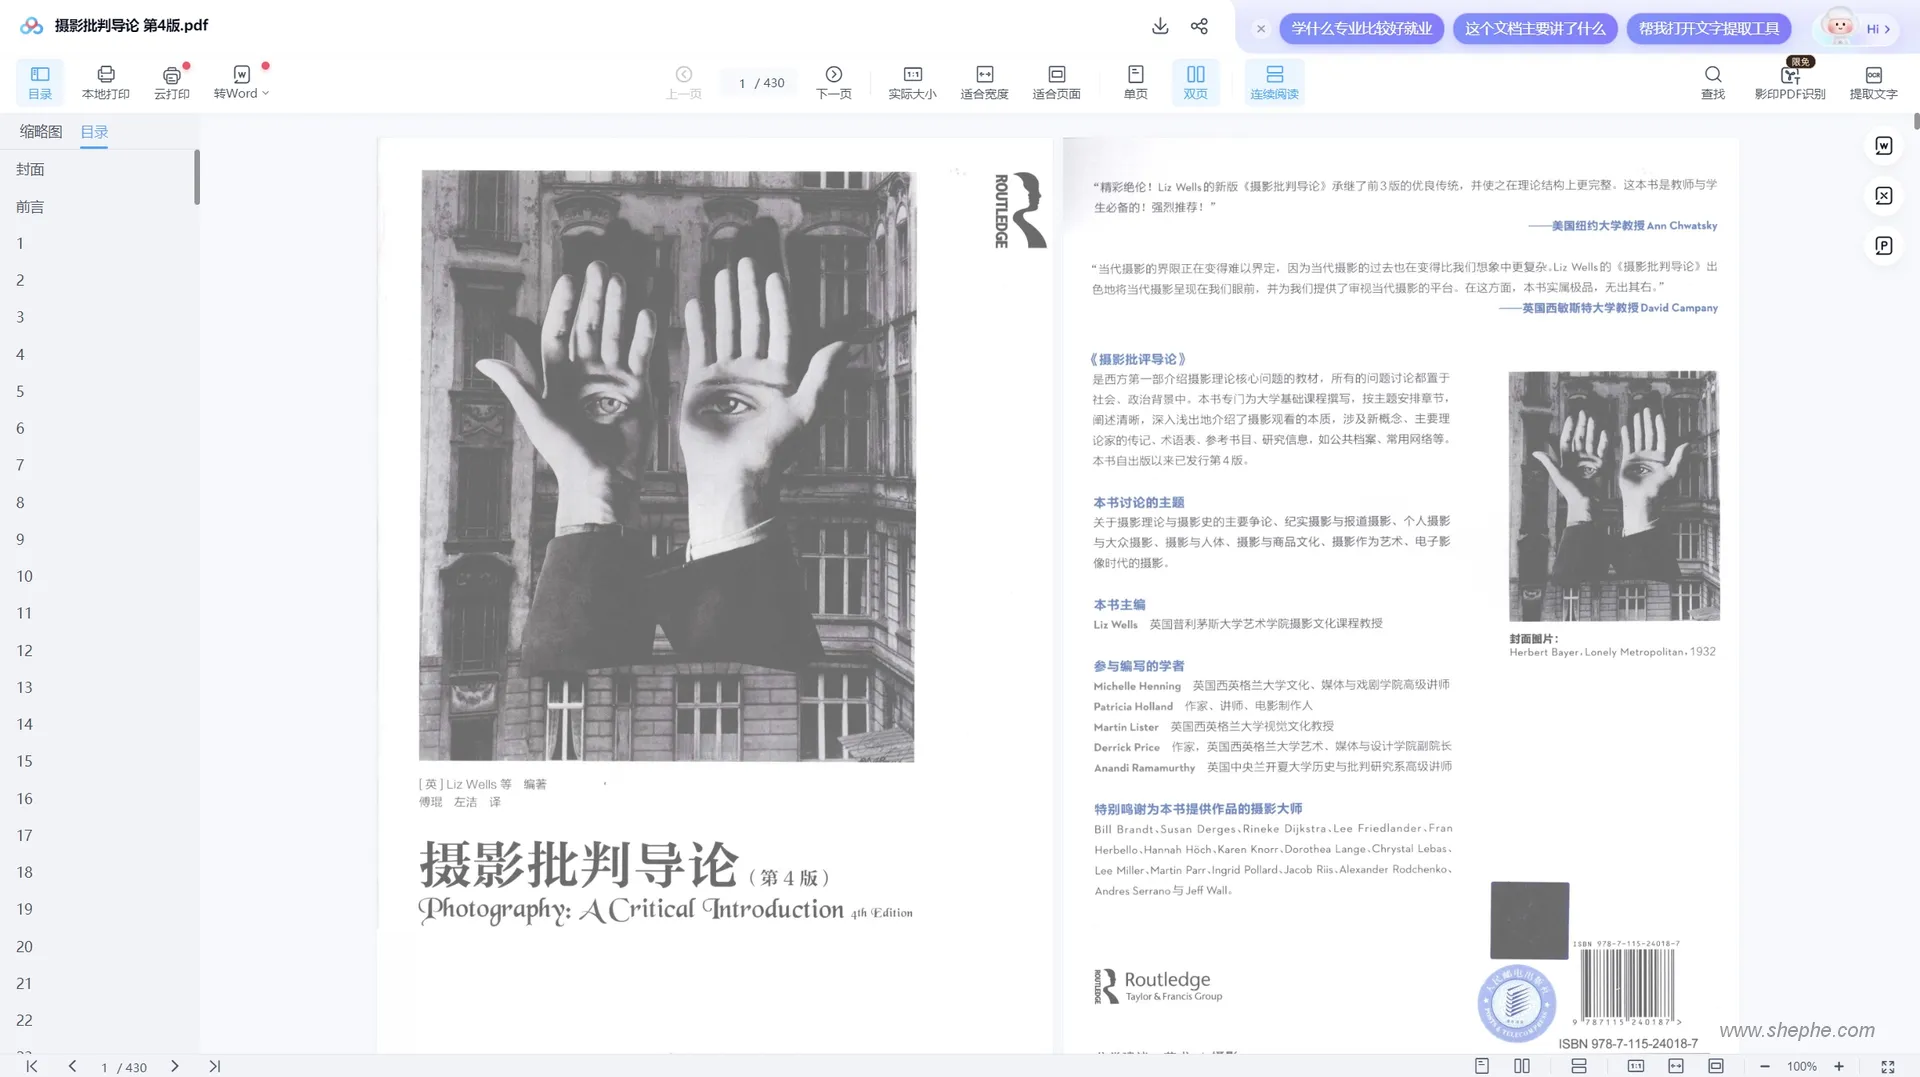This screenshot has height=1077, width=1920.
Task: Share the document via the share icon
Action: (1199, 27)
